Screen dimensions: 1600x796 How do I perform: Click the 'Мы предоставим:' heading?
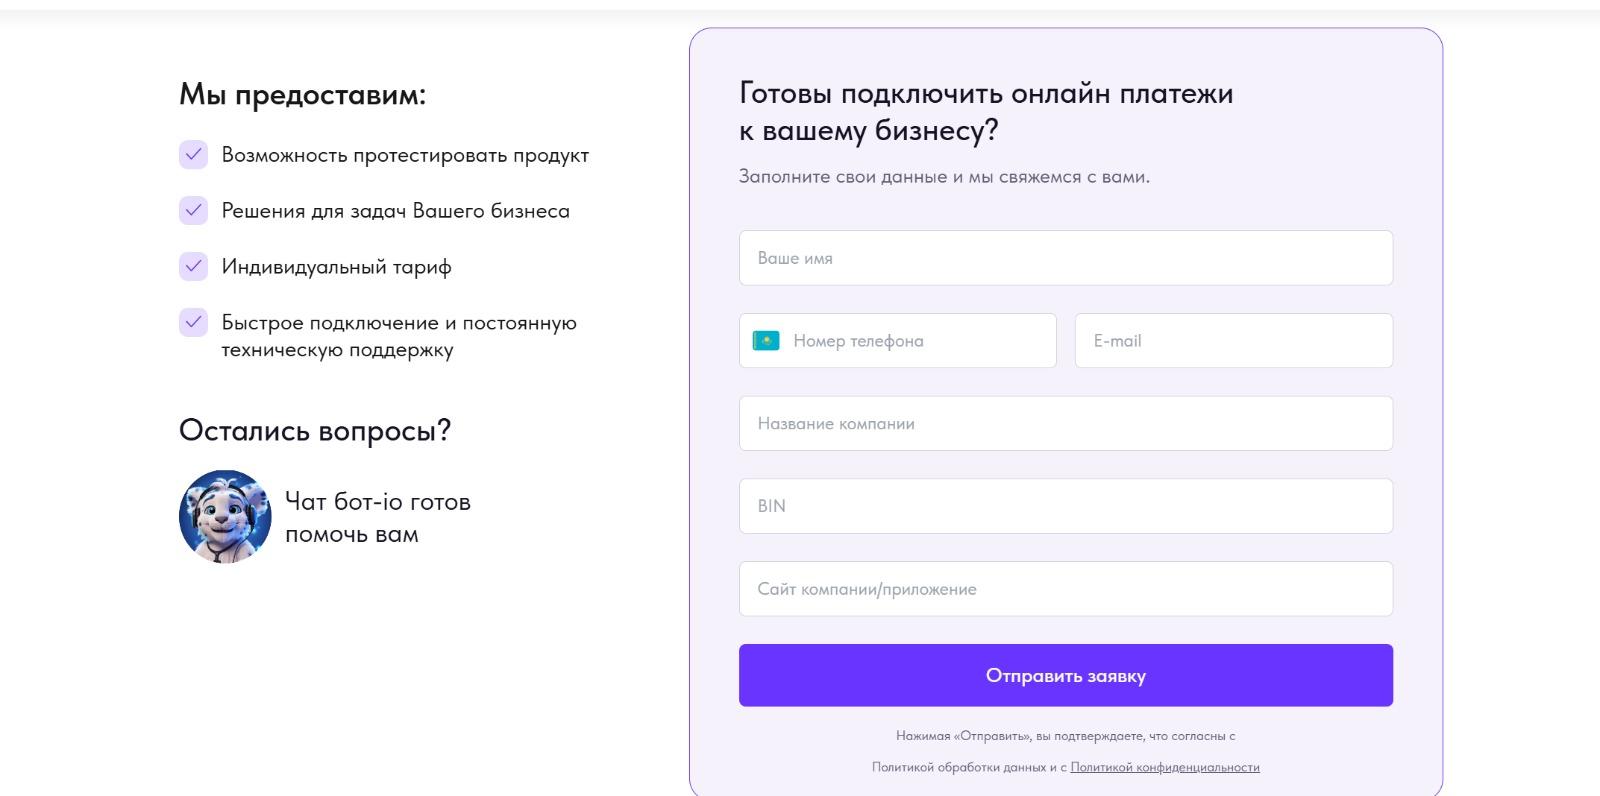pos(303,95)
